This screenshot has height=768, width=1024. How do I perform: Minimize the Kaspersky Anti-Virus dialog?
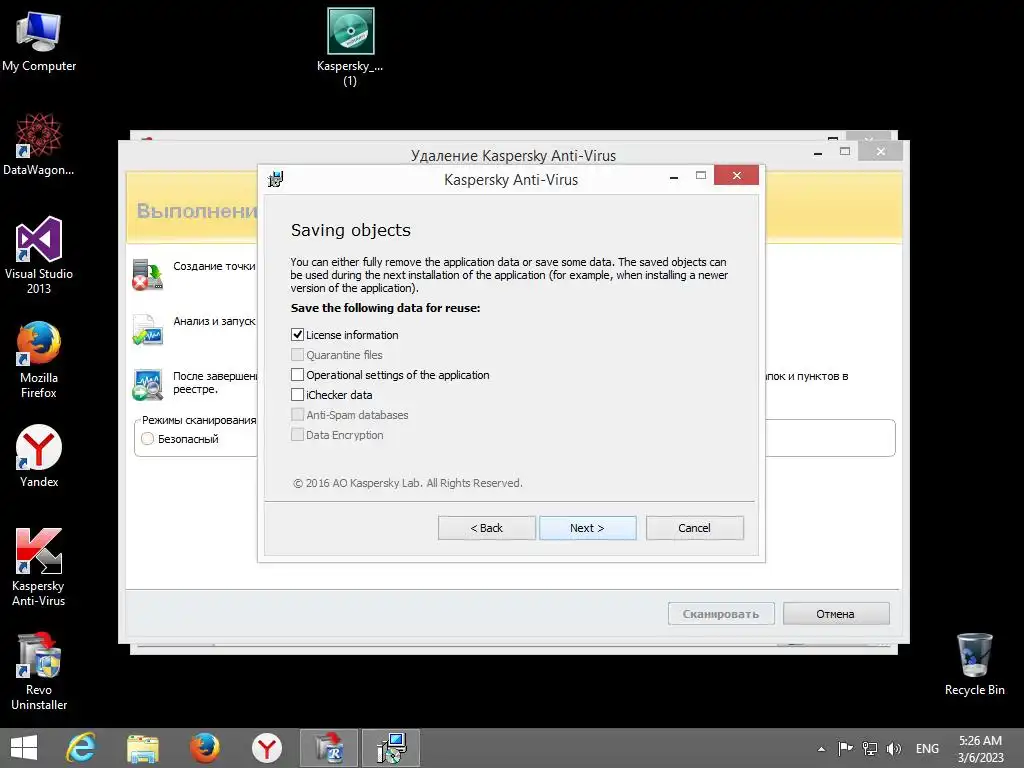point(674,176)
